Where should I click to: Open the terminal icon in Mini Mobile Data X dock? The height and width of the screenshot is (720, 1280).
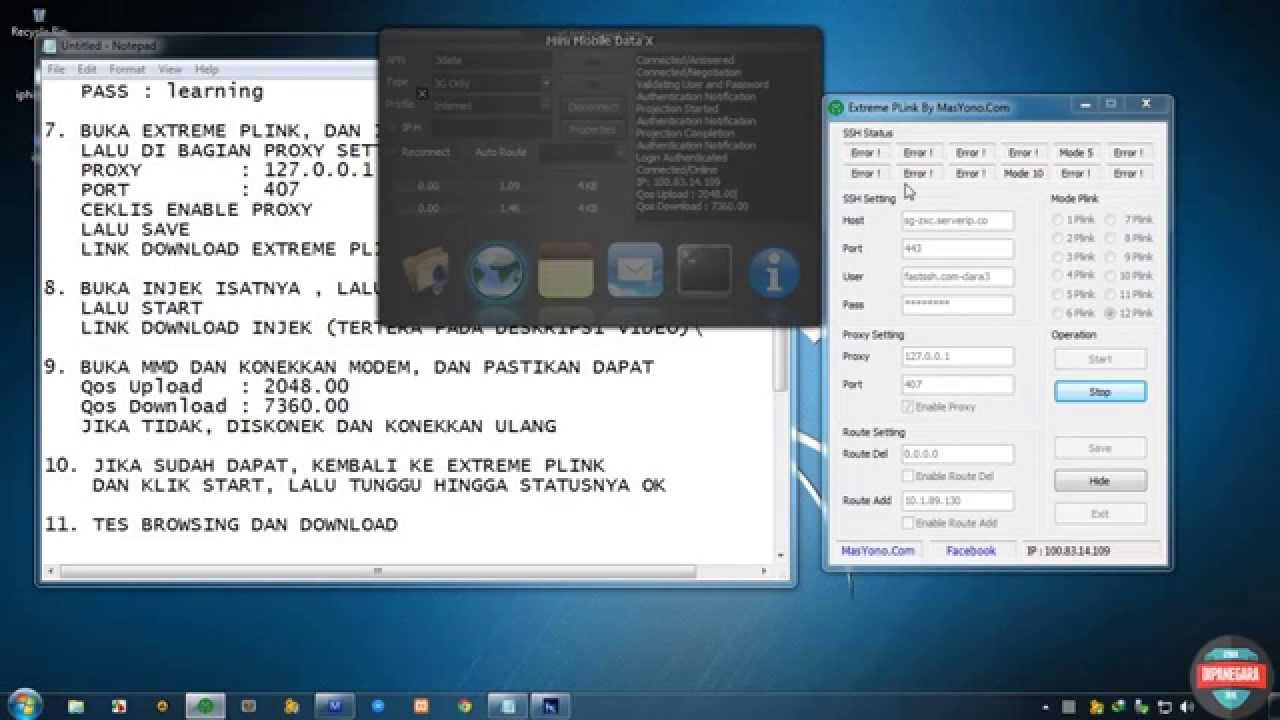(x=704, y=270)
